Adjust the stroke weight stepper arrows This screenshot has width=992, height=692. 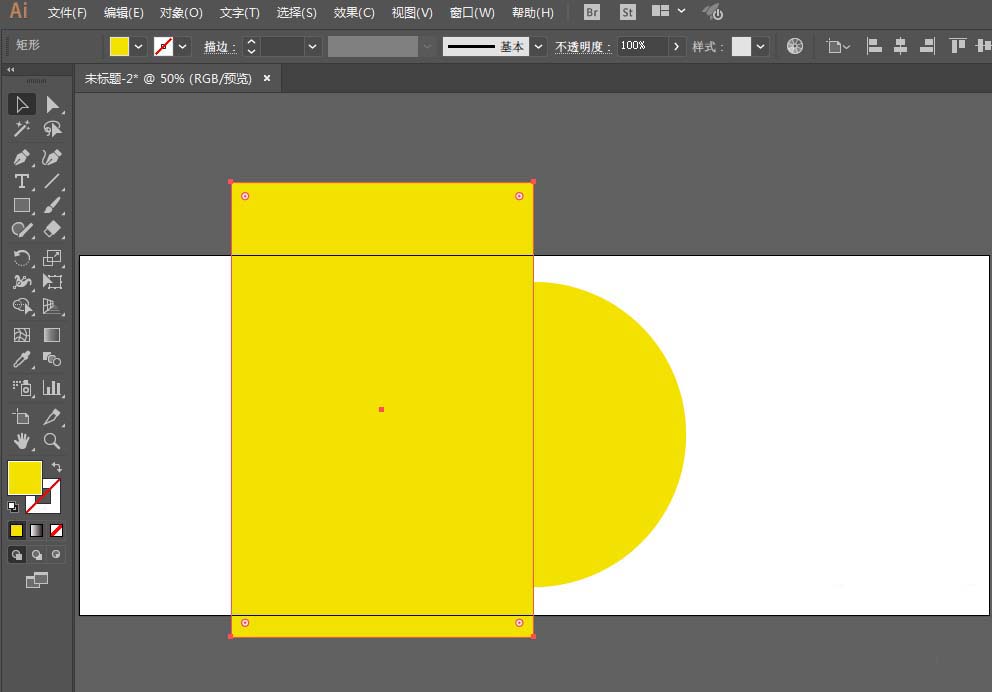coord(251,46)
